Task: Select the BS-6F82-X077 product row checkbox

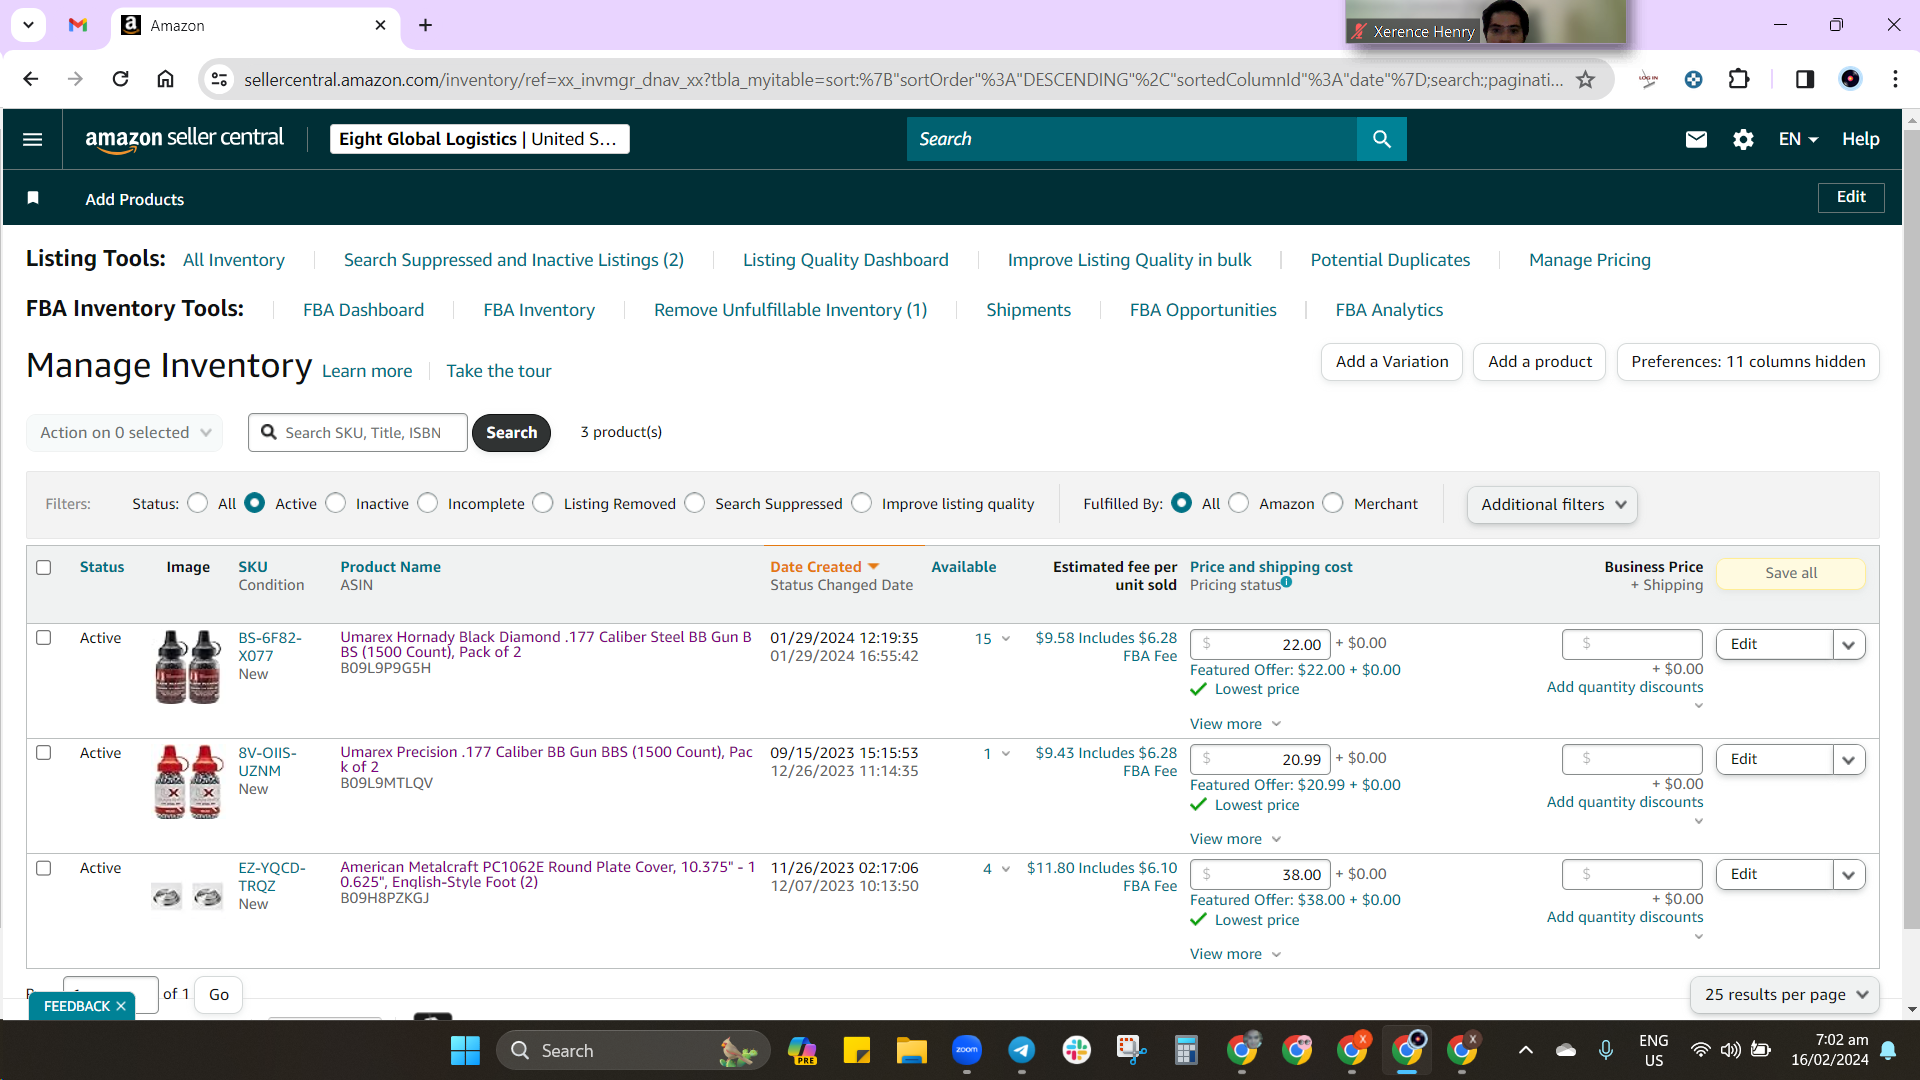Action: (43, 638)
